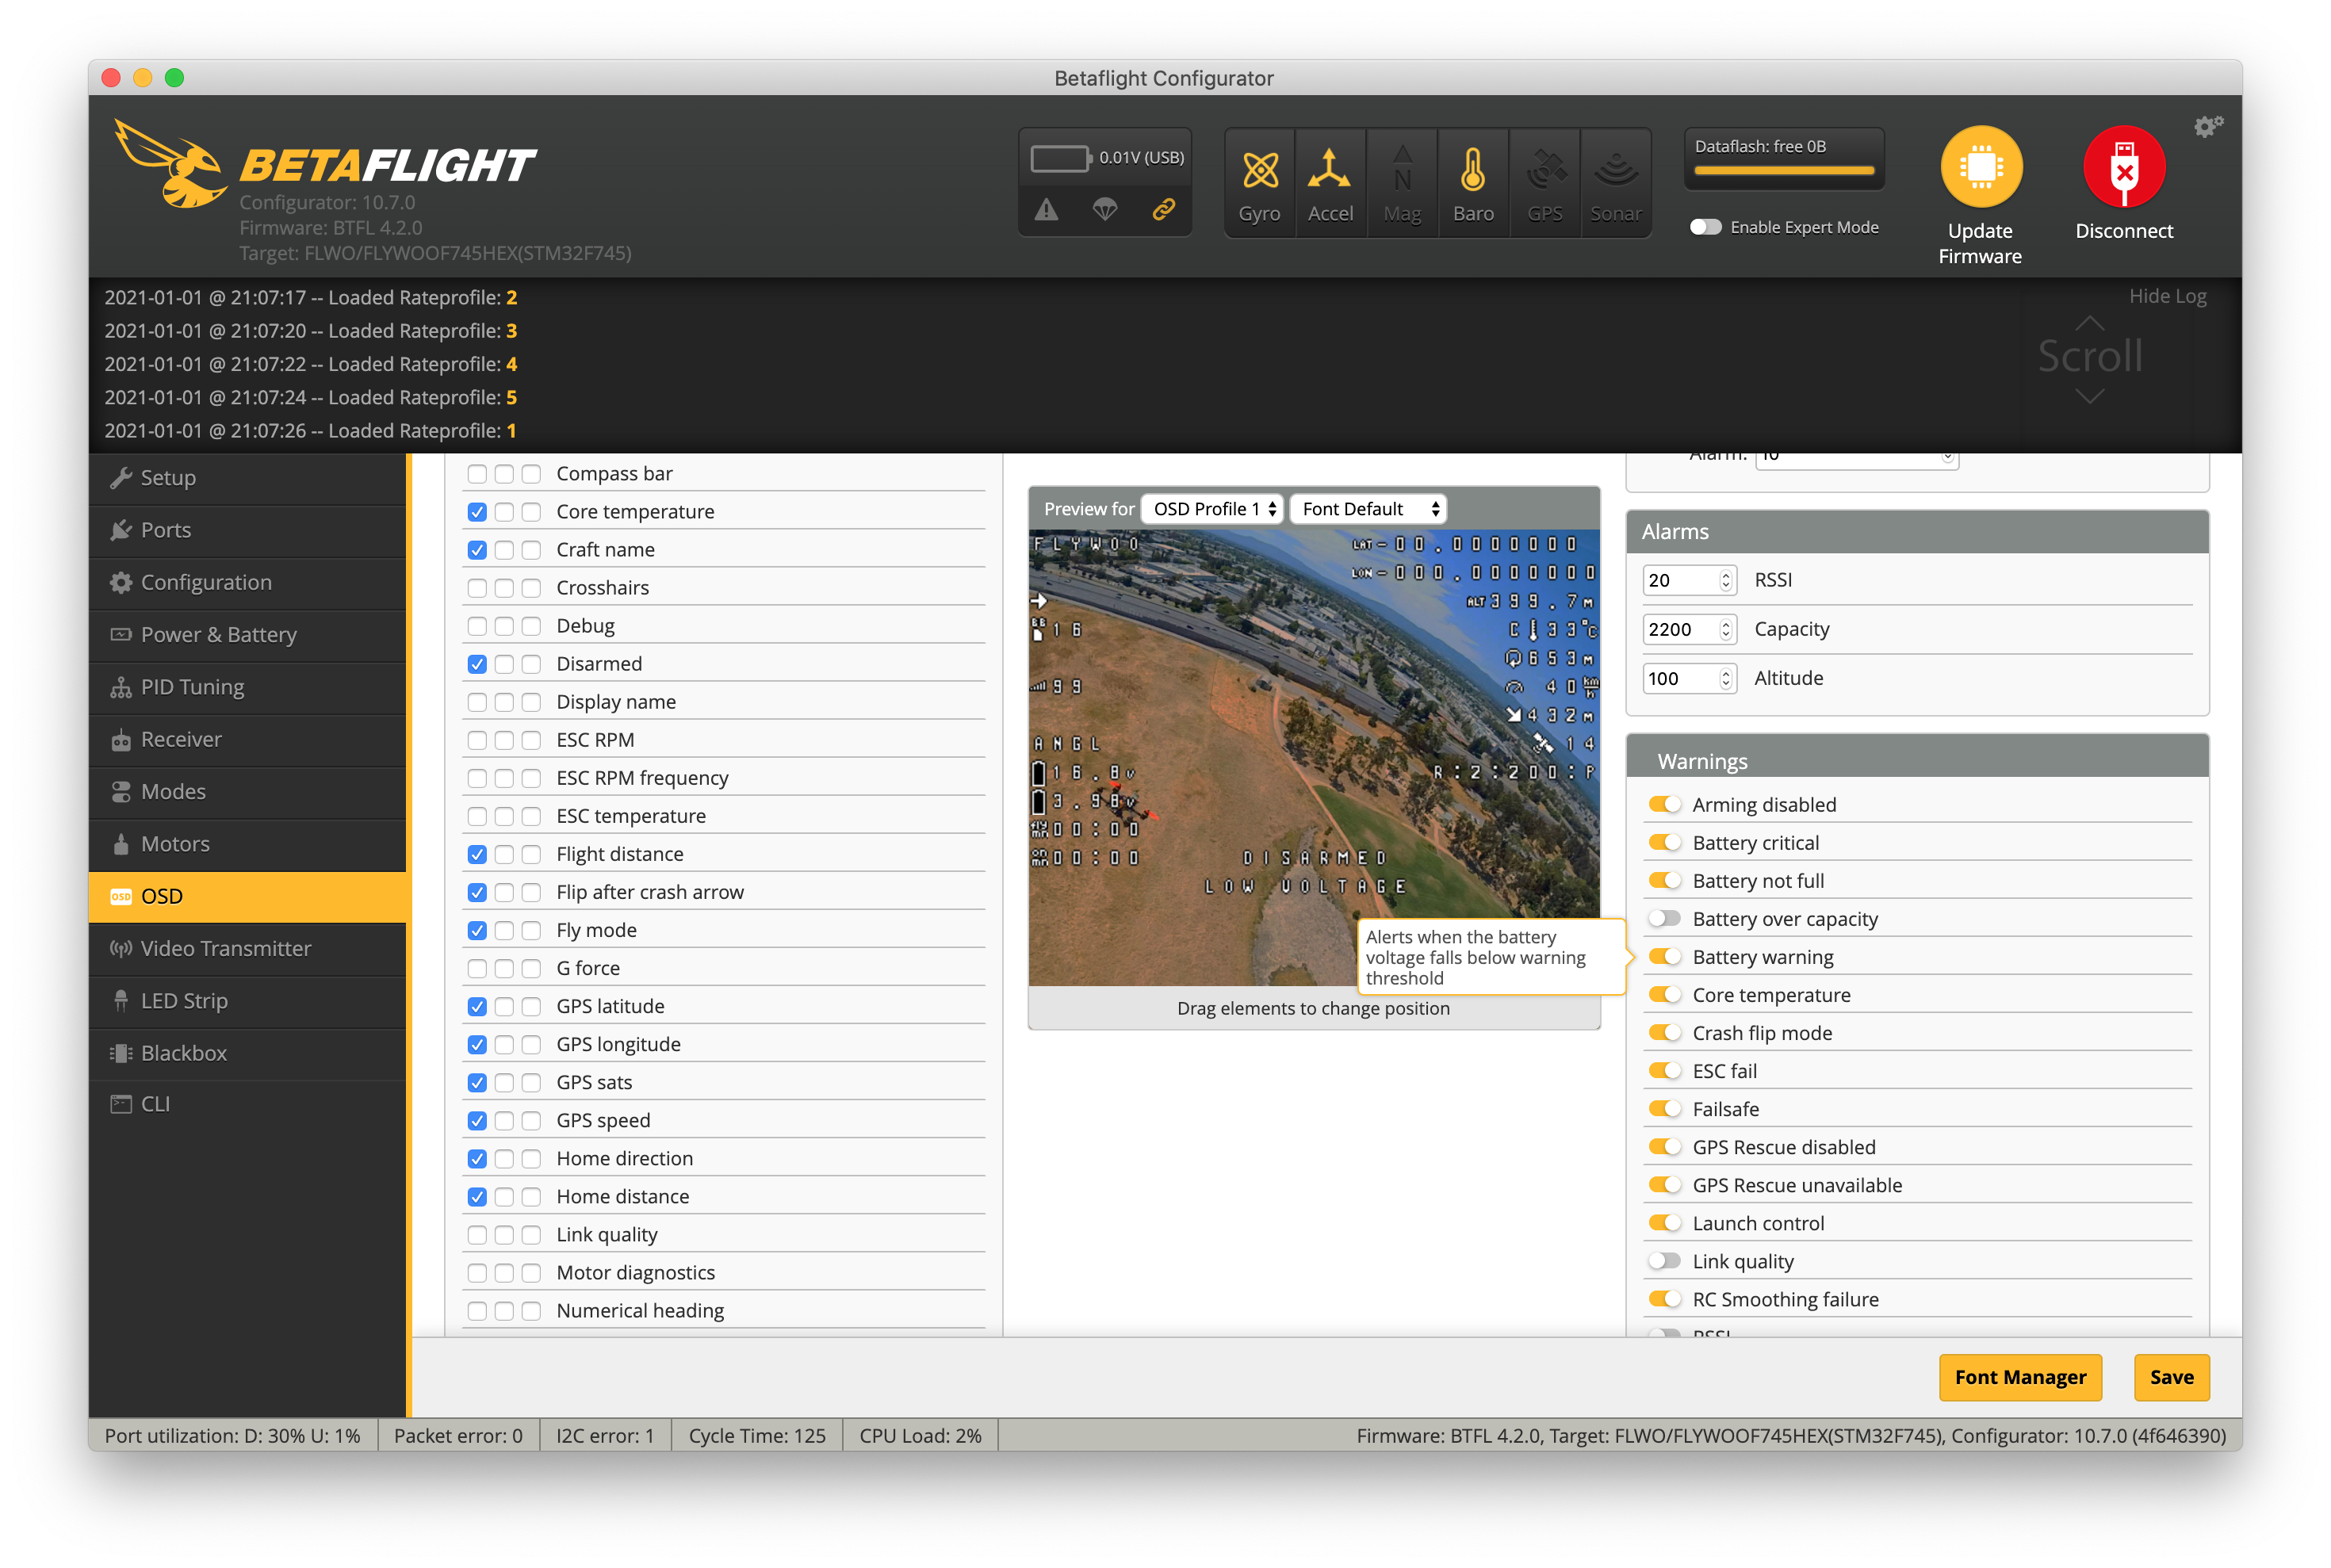
Task: Click the Accel sensor icon
Action: [1329, 170]
